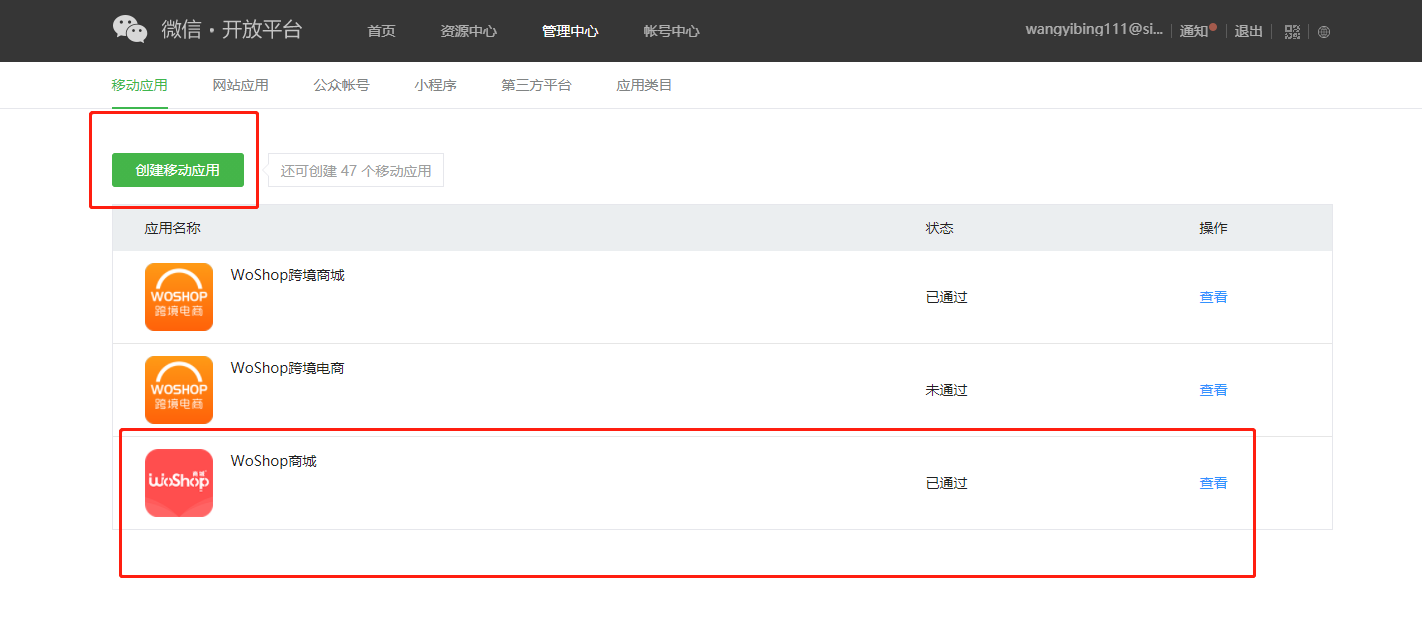
Task: Switch to the 应用类目 tab
Action: click(645, 85)
